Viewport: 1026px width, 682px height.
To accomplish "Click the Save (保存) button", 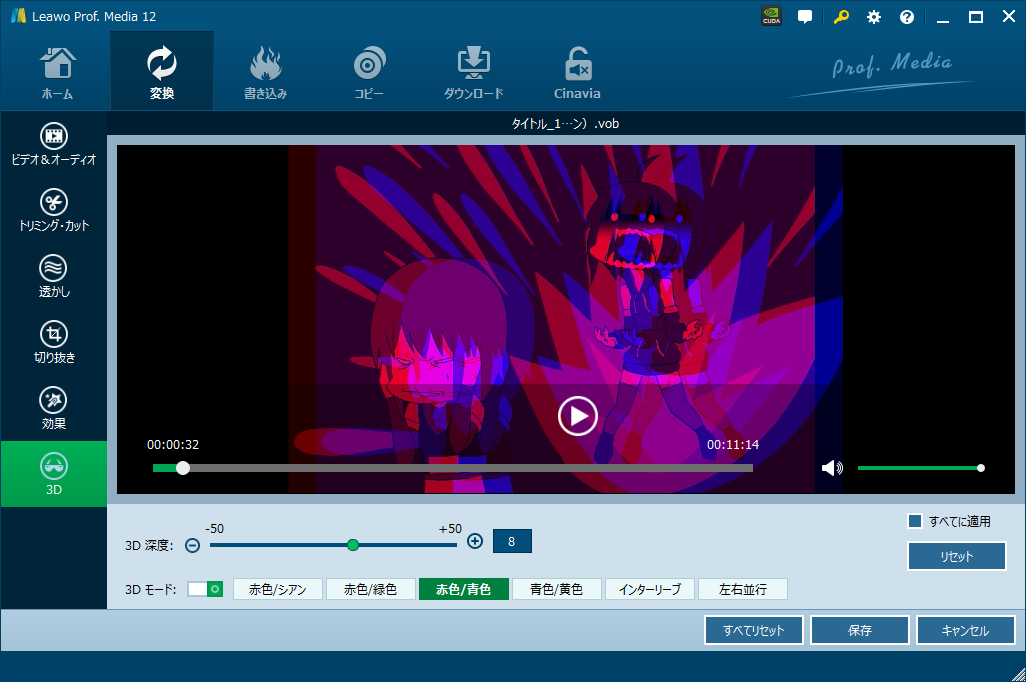I will (x=859, y=631).
